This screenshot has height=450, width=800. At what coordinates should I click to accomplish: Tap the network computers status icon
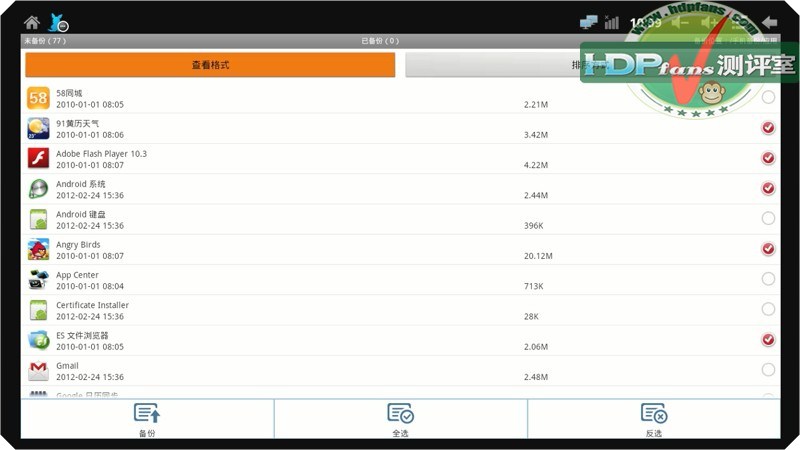pos(589,22)
